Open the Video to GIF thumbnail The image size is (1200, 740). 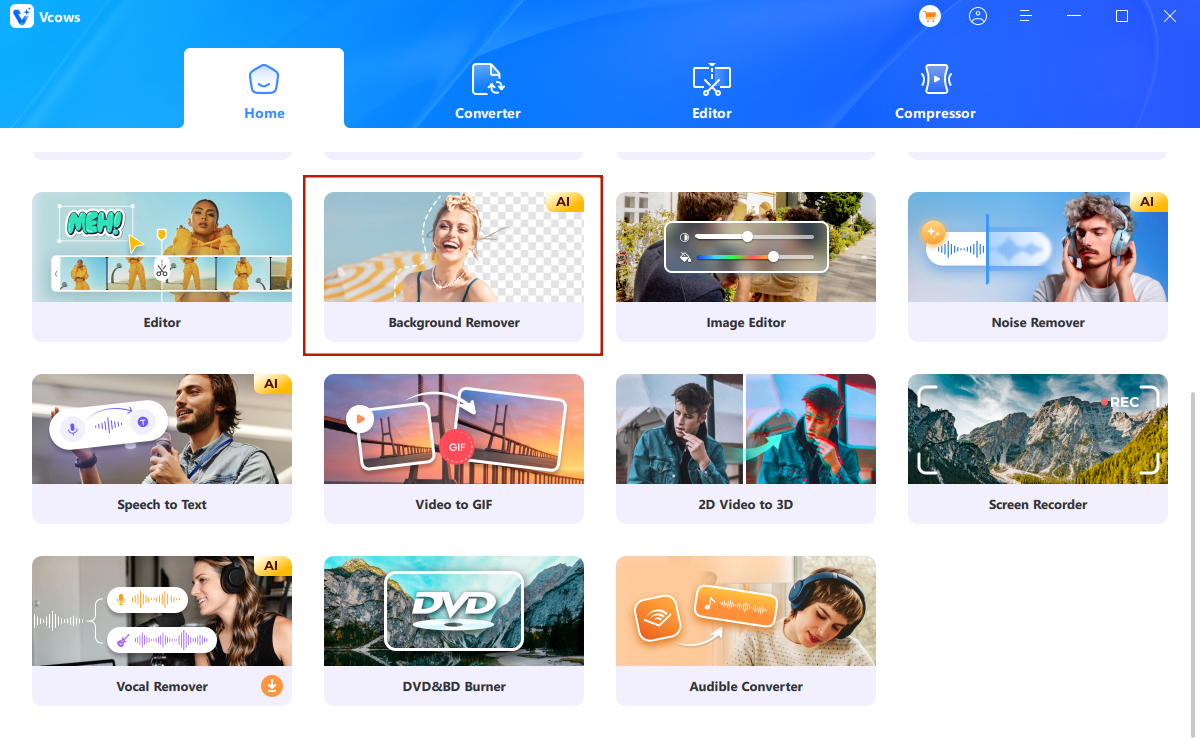454,429
